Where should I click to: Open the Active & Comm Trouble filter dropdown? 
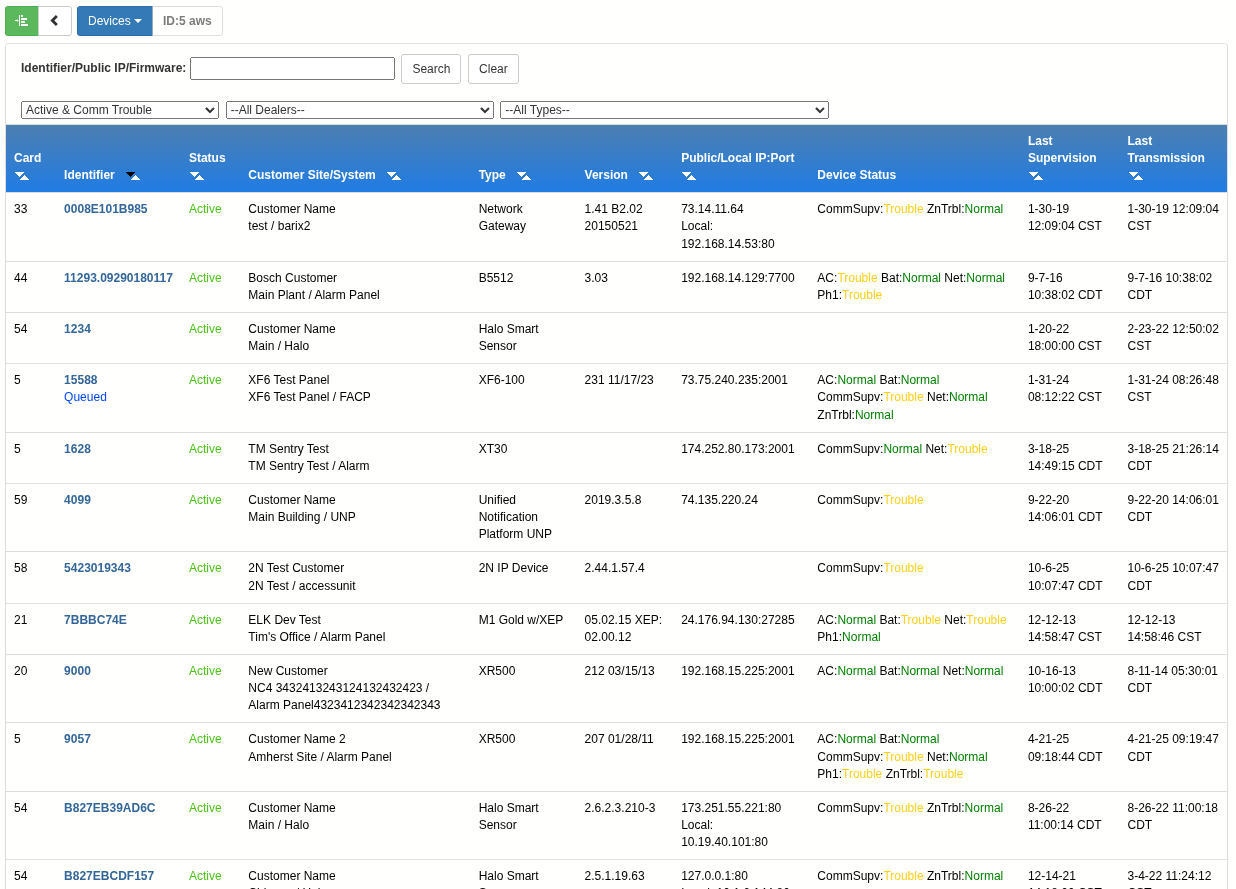[x=120, y=110]
